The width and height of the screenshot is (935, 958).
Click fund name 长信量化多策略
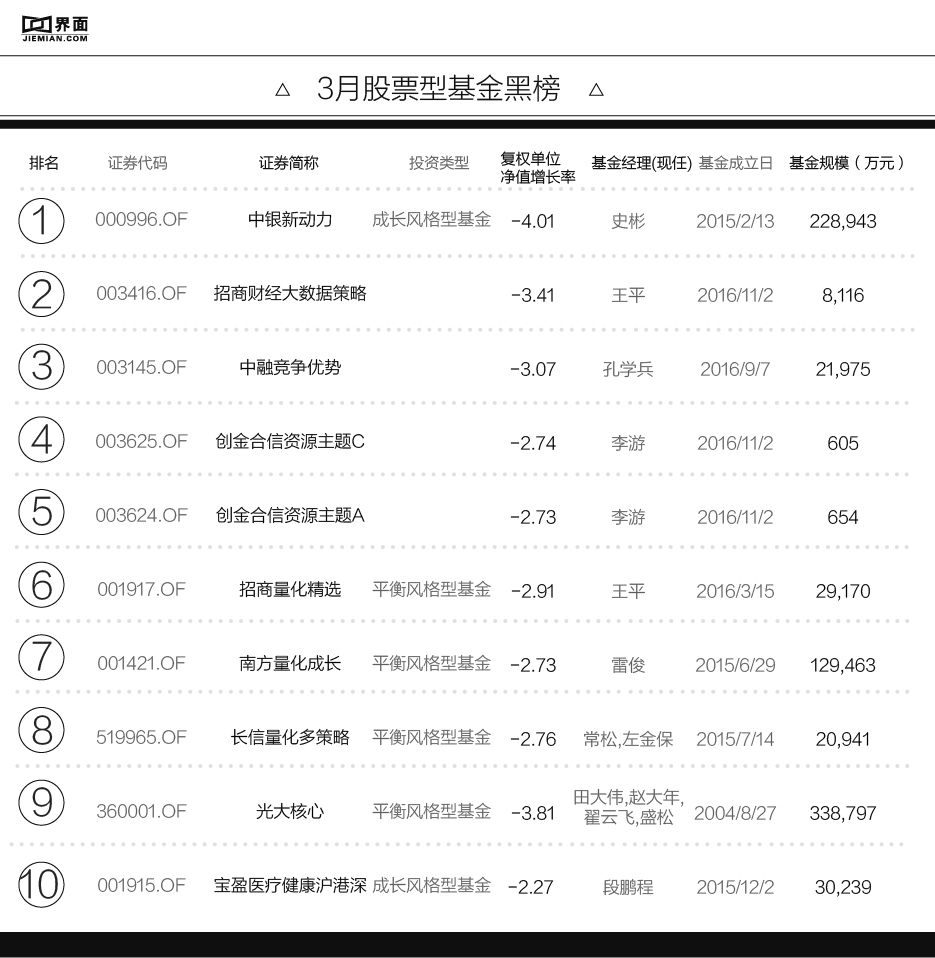tap(290, 737)
